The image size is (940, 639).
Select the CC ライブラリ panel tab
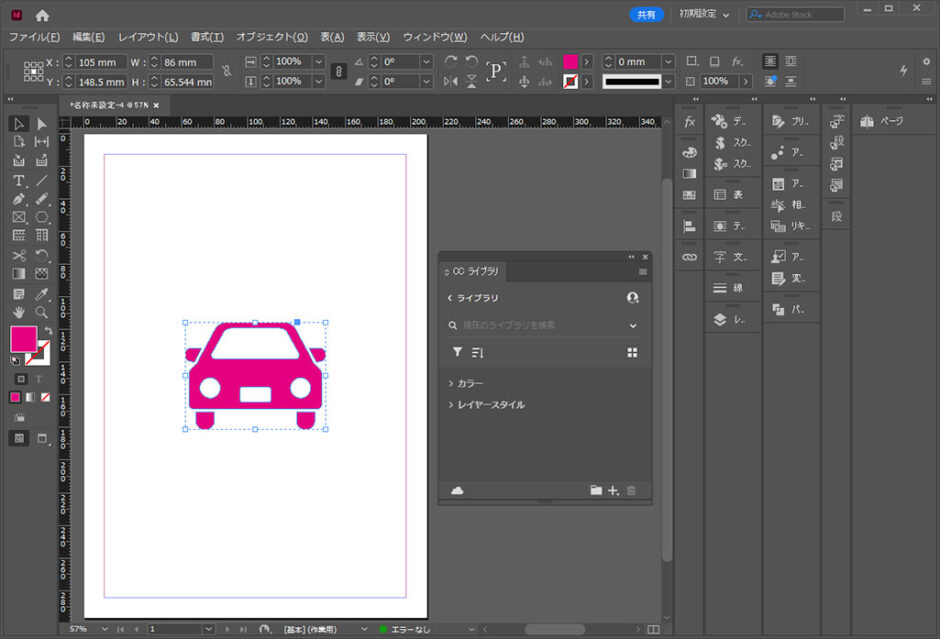pos(472,272)
